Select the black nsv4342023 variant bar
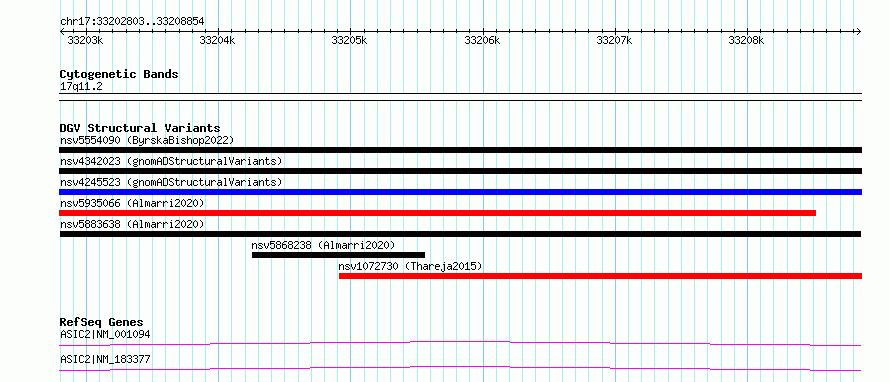This screenshot has height=382, width=890. (460, 171)
